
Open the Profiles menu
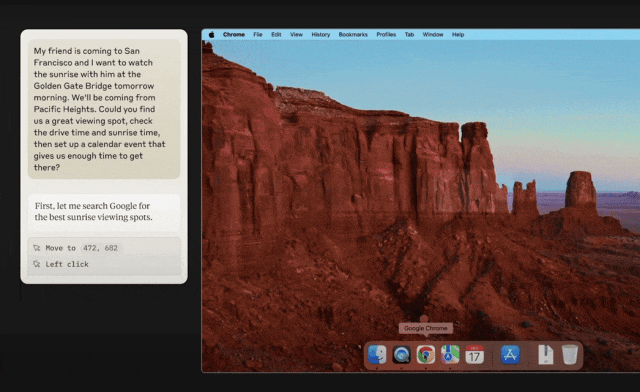tap(386, 35)
